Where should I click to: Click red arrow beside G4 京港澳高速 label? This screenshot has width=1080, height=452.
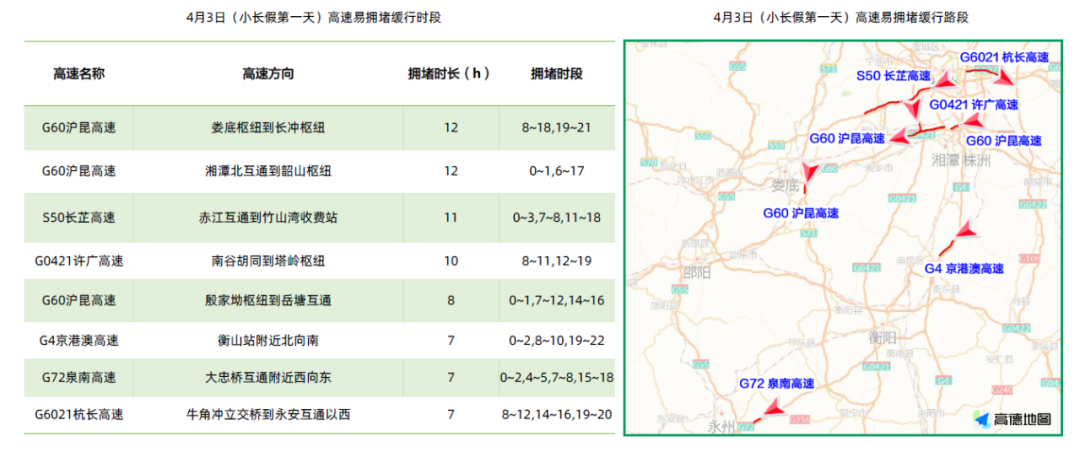coord(964,233)
